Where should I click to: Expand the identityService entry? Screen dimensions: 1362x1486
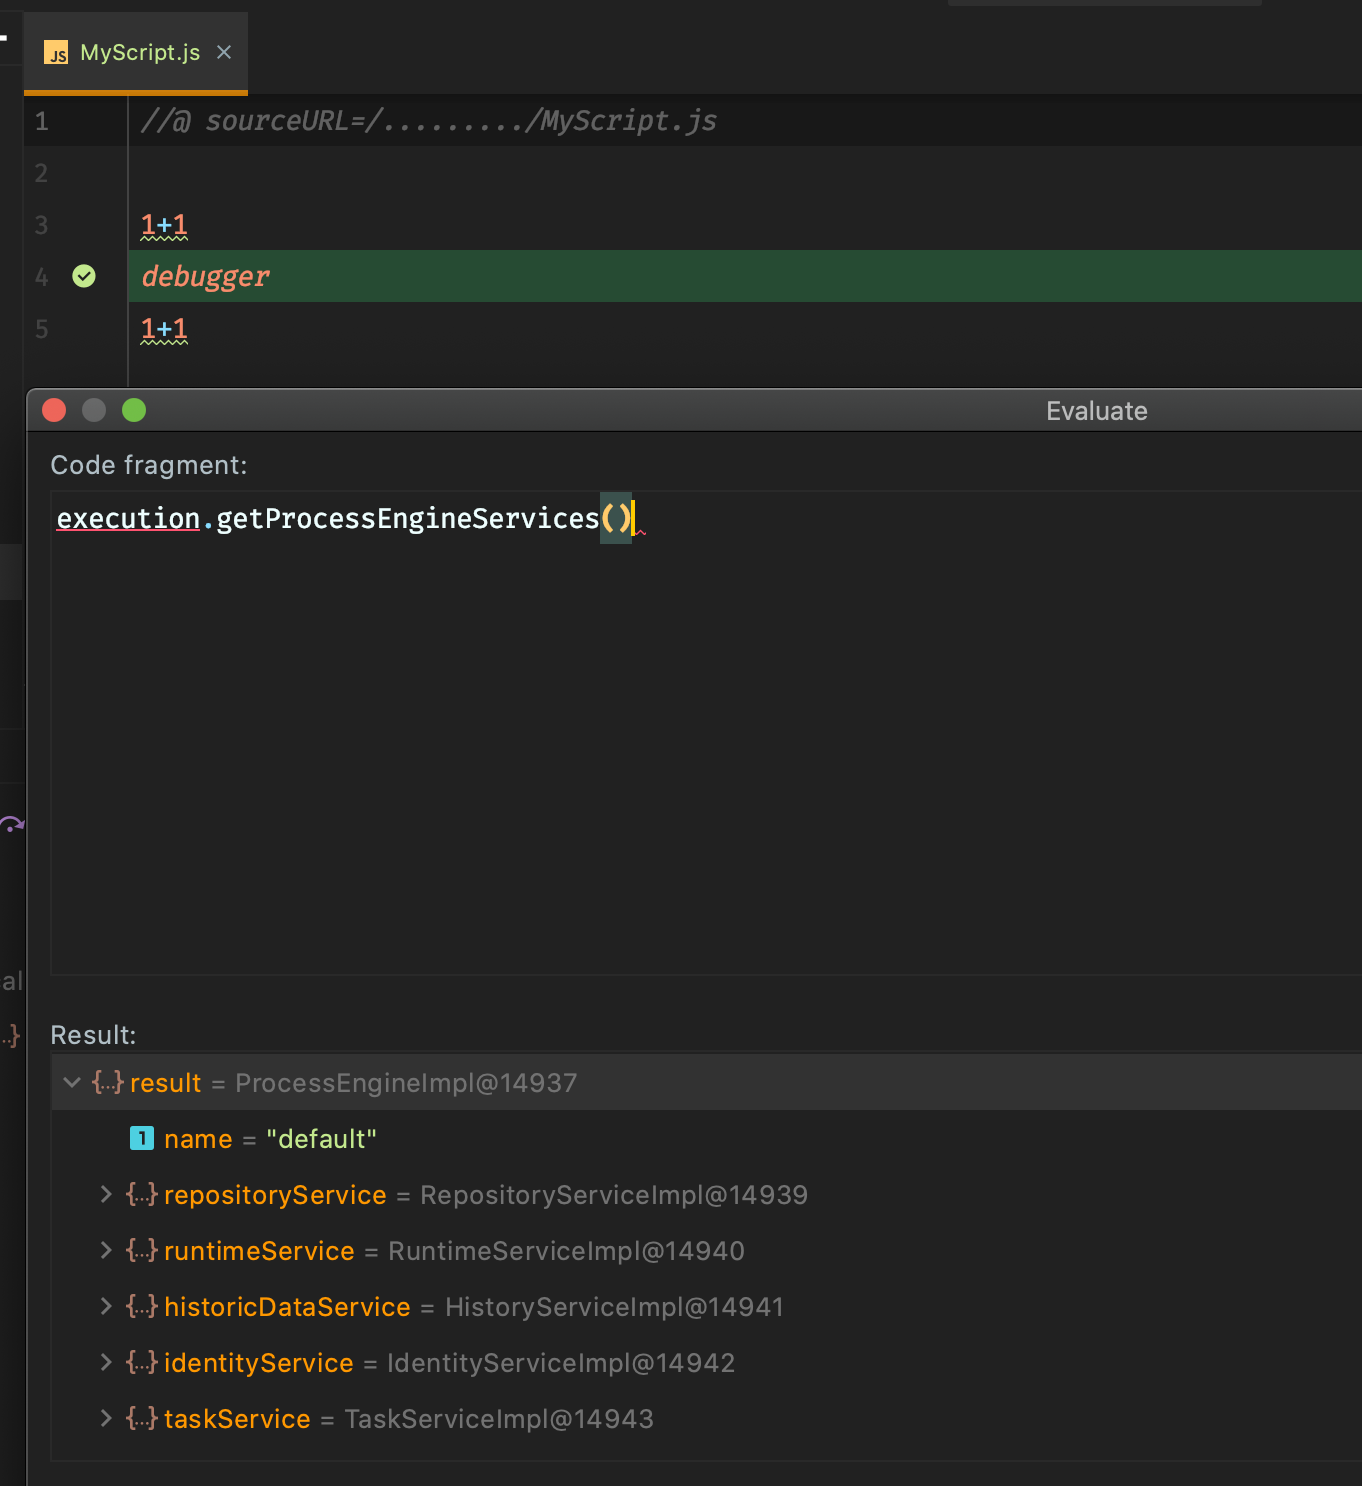(x=106, y=1362)
